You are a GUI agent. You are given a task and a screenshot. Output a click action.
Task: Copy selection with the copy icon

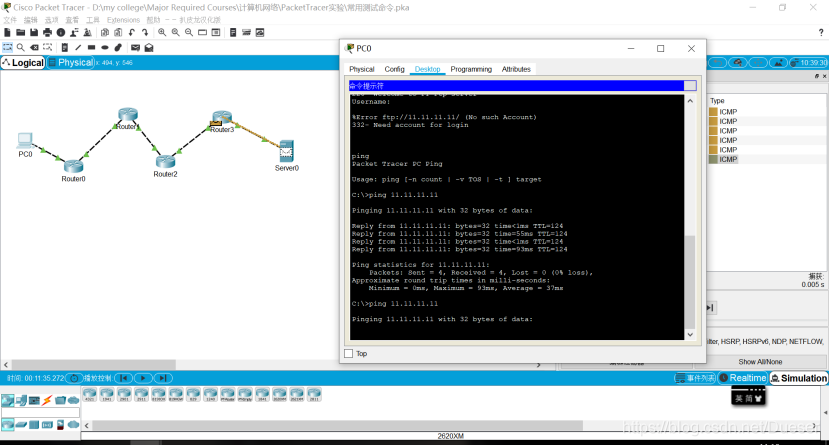105,33
